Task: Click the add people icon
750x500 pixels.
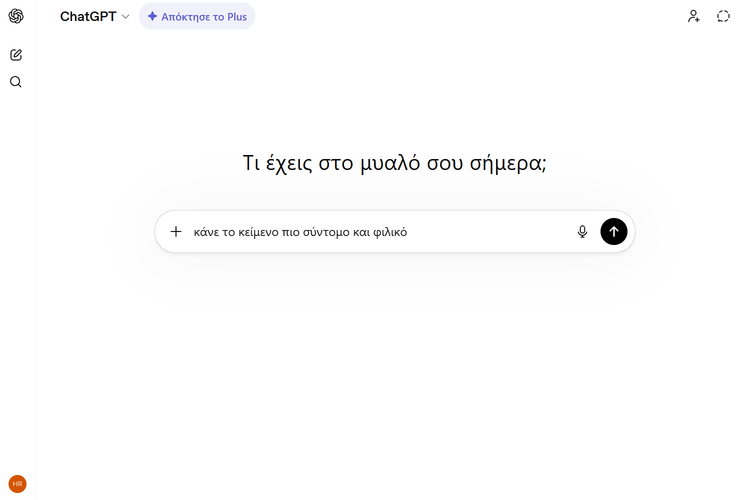Action: point(694,16)
